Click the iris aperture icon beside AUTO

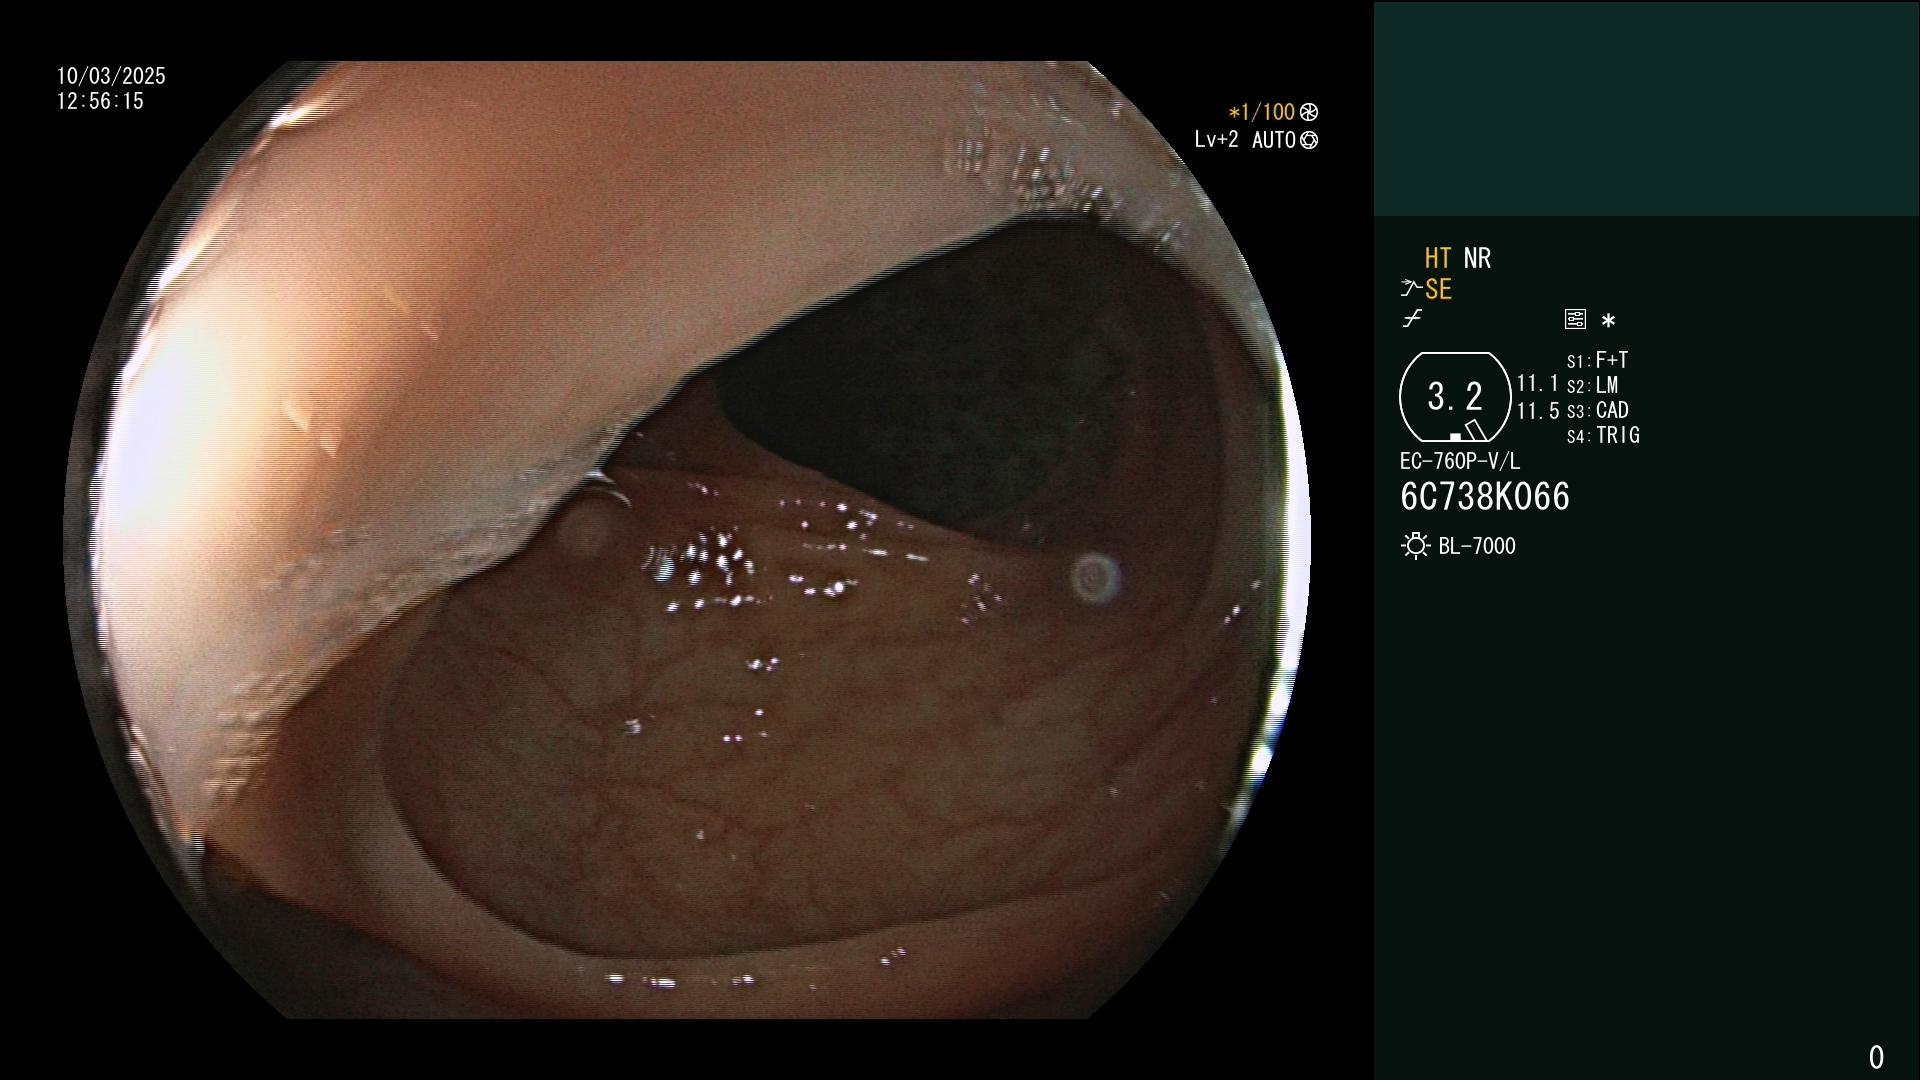(1309, 140)
